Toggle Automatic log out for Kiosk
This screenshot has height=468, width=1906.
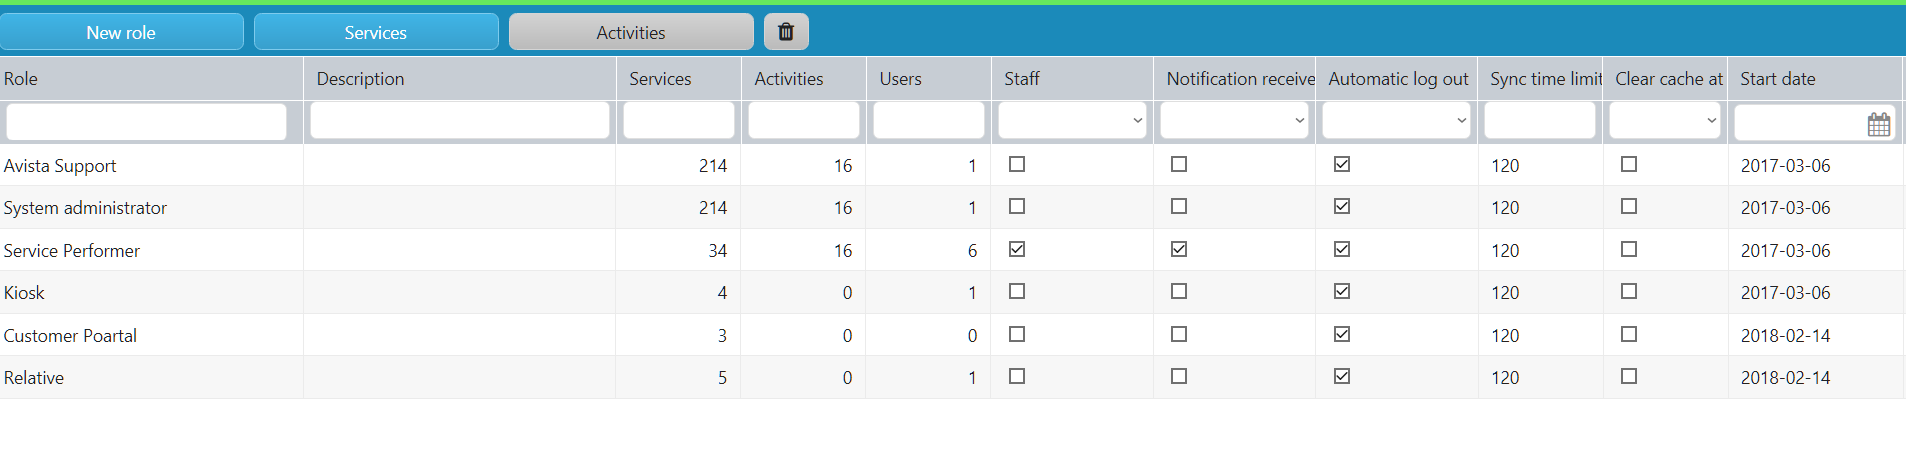[x=1342, y=291]
